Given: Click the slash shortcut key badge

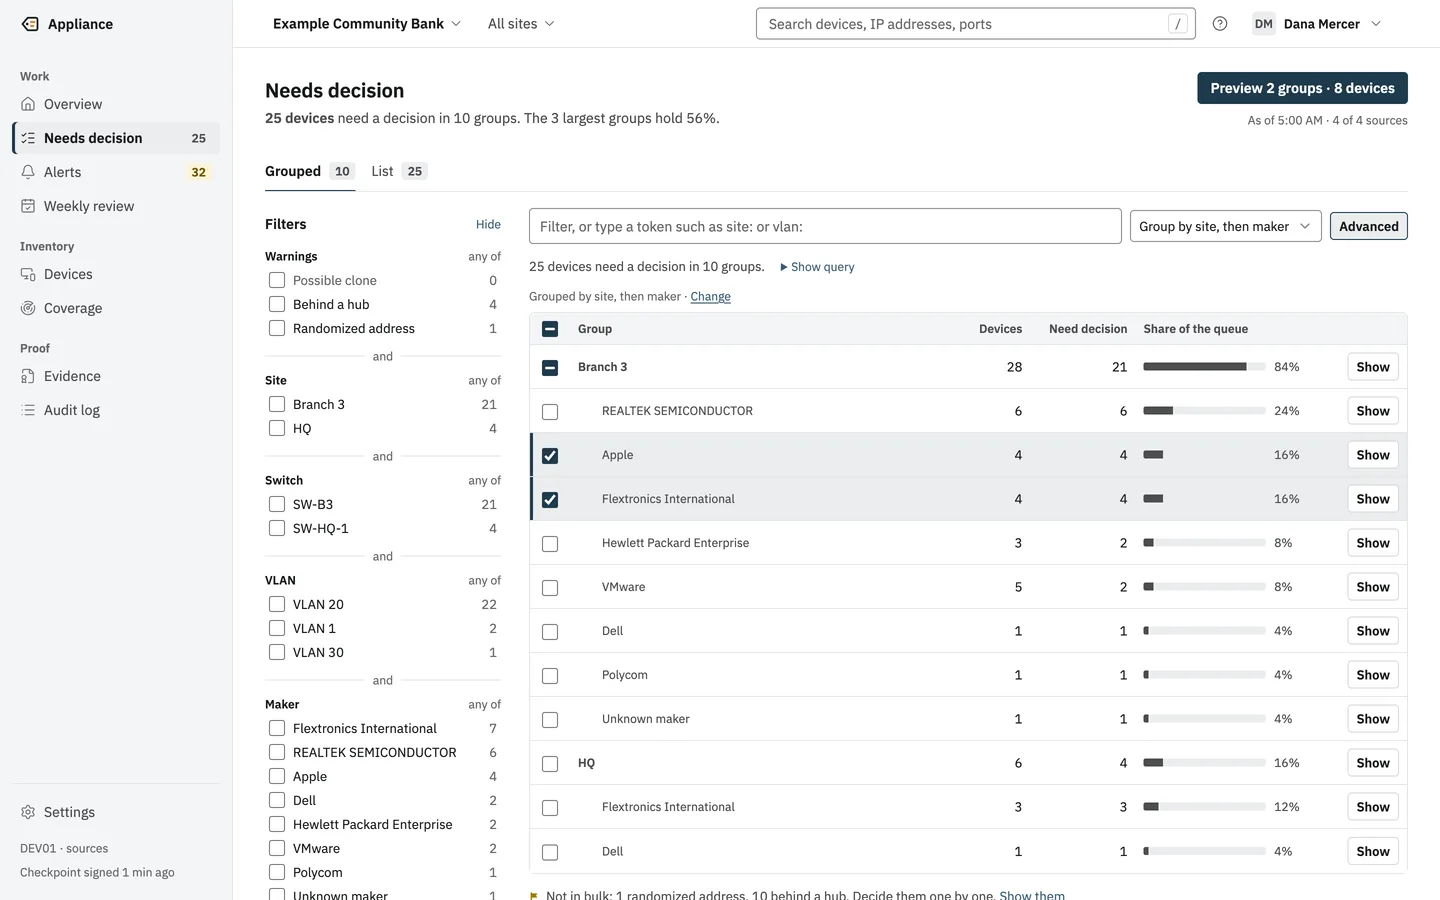Looking at the screenshot, I should pos(1178,24).
